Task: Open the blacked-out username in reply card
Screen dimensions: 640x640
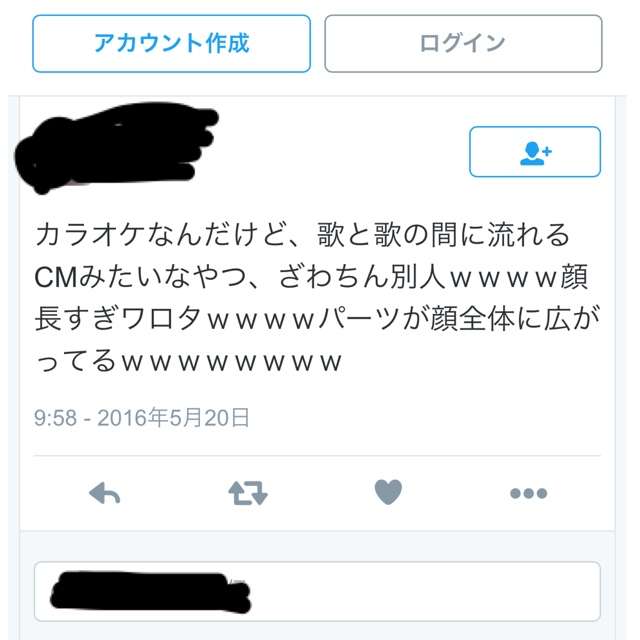Action: [150, 592]
